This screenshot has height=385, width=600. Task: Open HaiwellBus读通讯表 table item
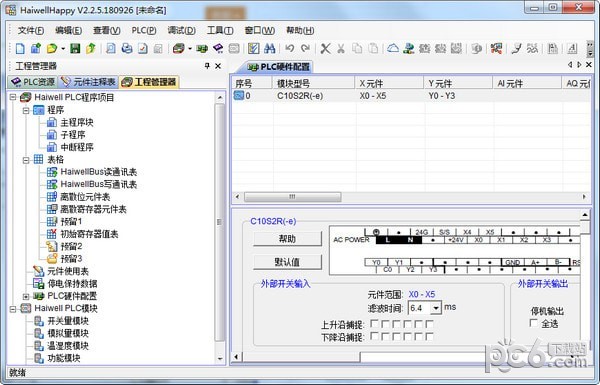coord(98,172)
